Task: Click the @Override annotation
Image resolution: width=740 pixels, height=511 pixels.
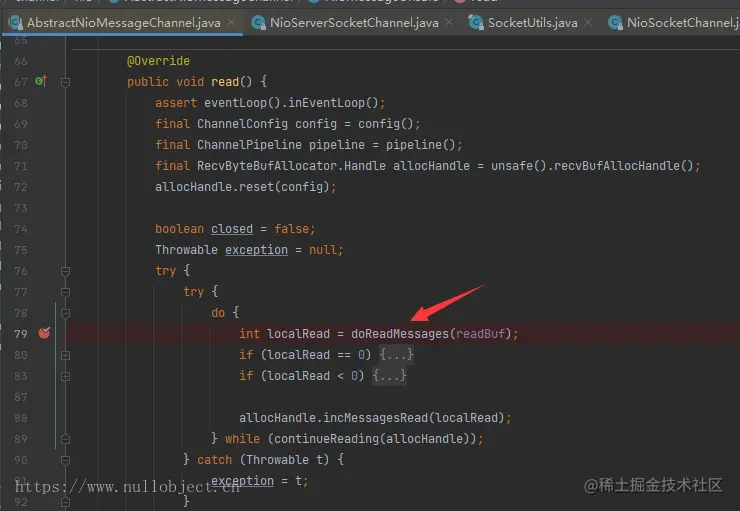Action: click(159, 61)
